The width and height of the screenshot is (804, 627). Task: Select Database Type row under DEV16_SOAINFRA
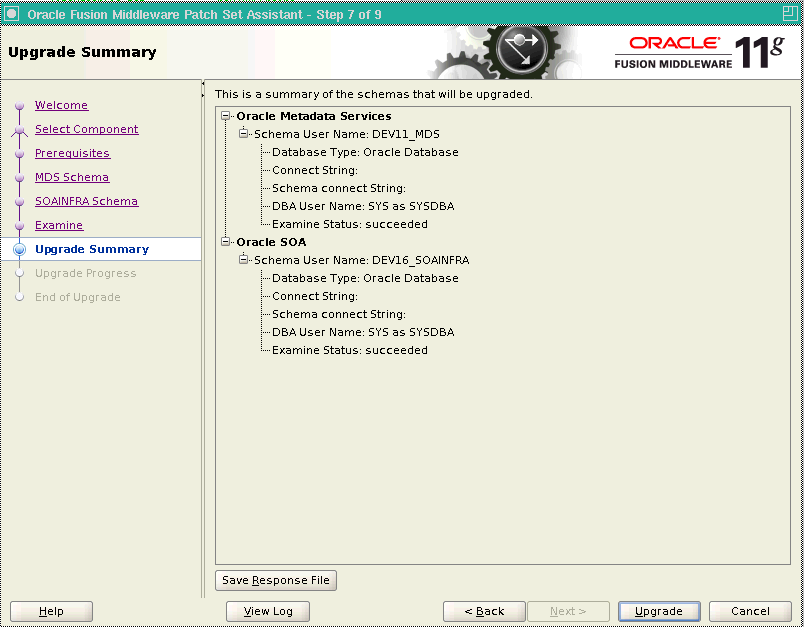point(365,278)
